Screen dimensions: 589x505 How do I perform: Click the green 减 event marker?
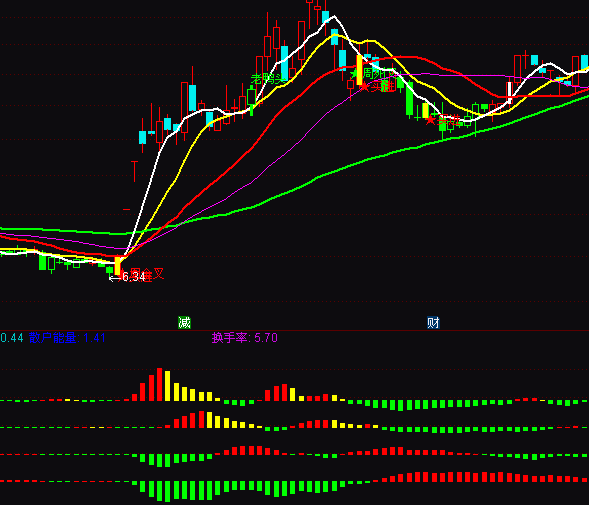[x=184, y=322]
